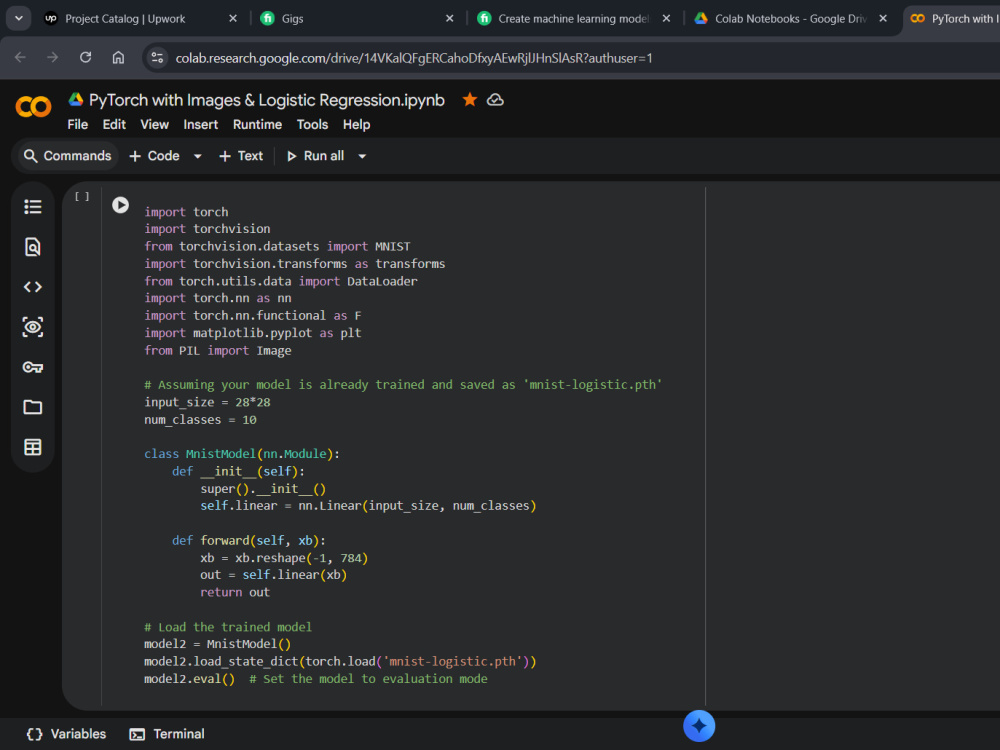
Task: Close the Colab Notebooks Google Drive tab
Action: click(883, 18)
